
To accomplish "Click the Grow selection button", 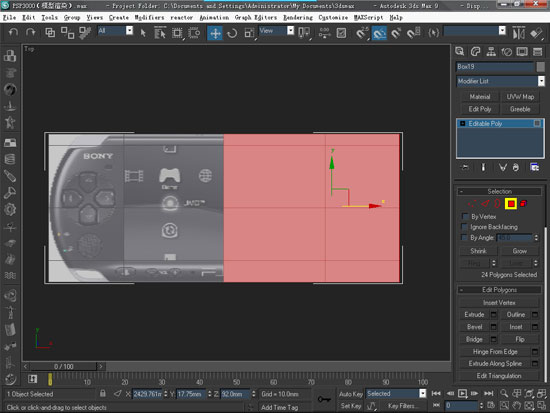I will click(519, 251).
